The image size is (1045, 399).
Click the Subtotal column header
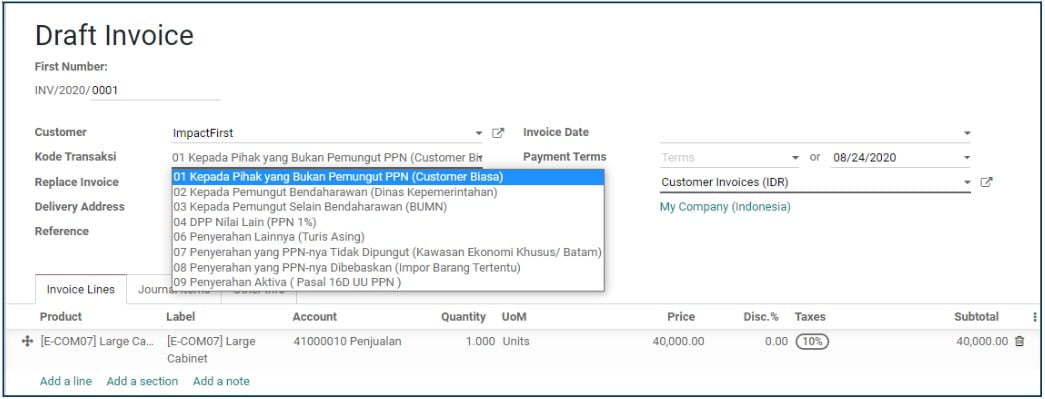click(x=976, y=316)
